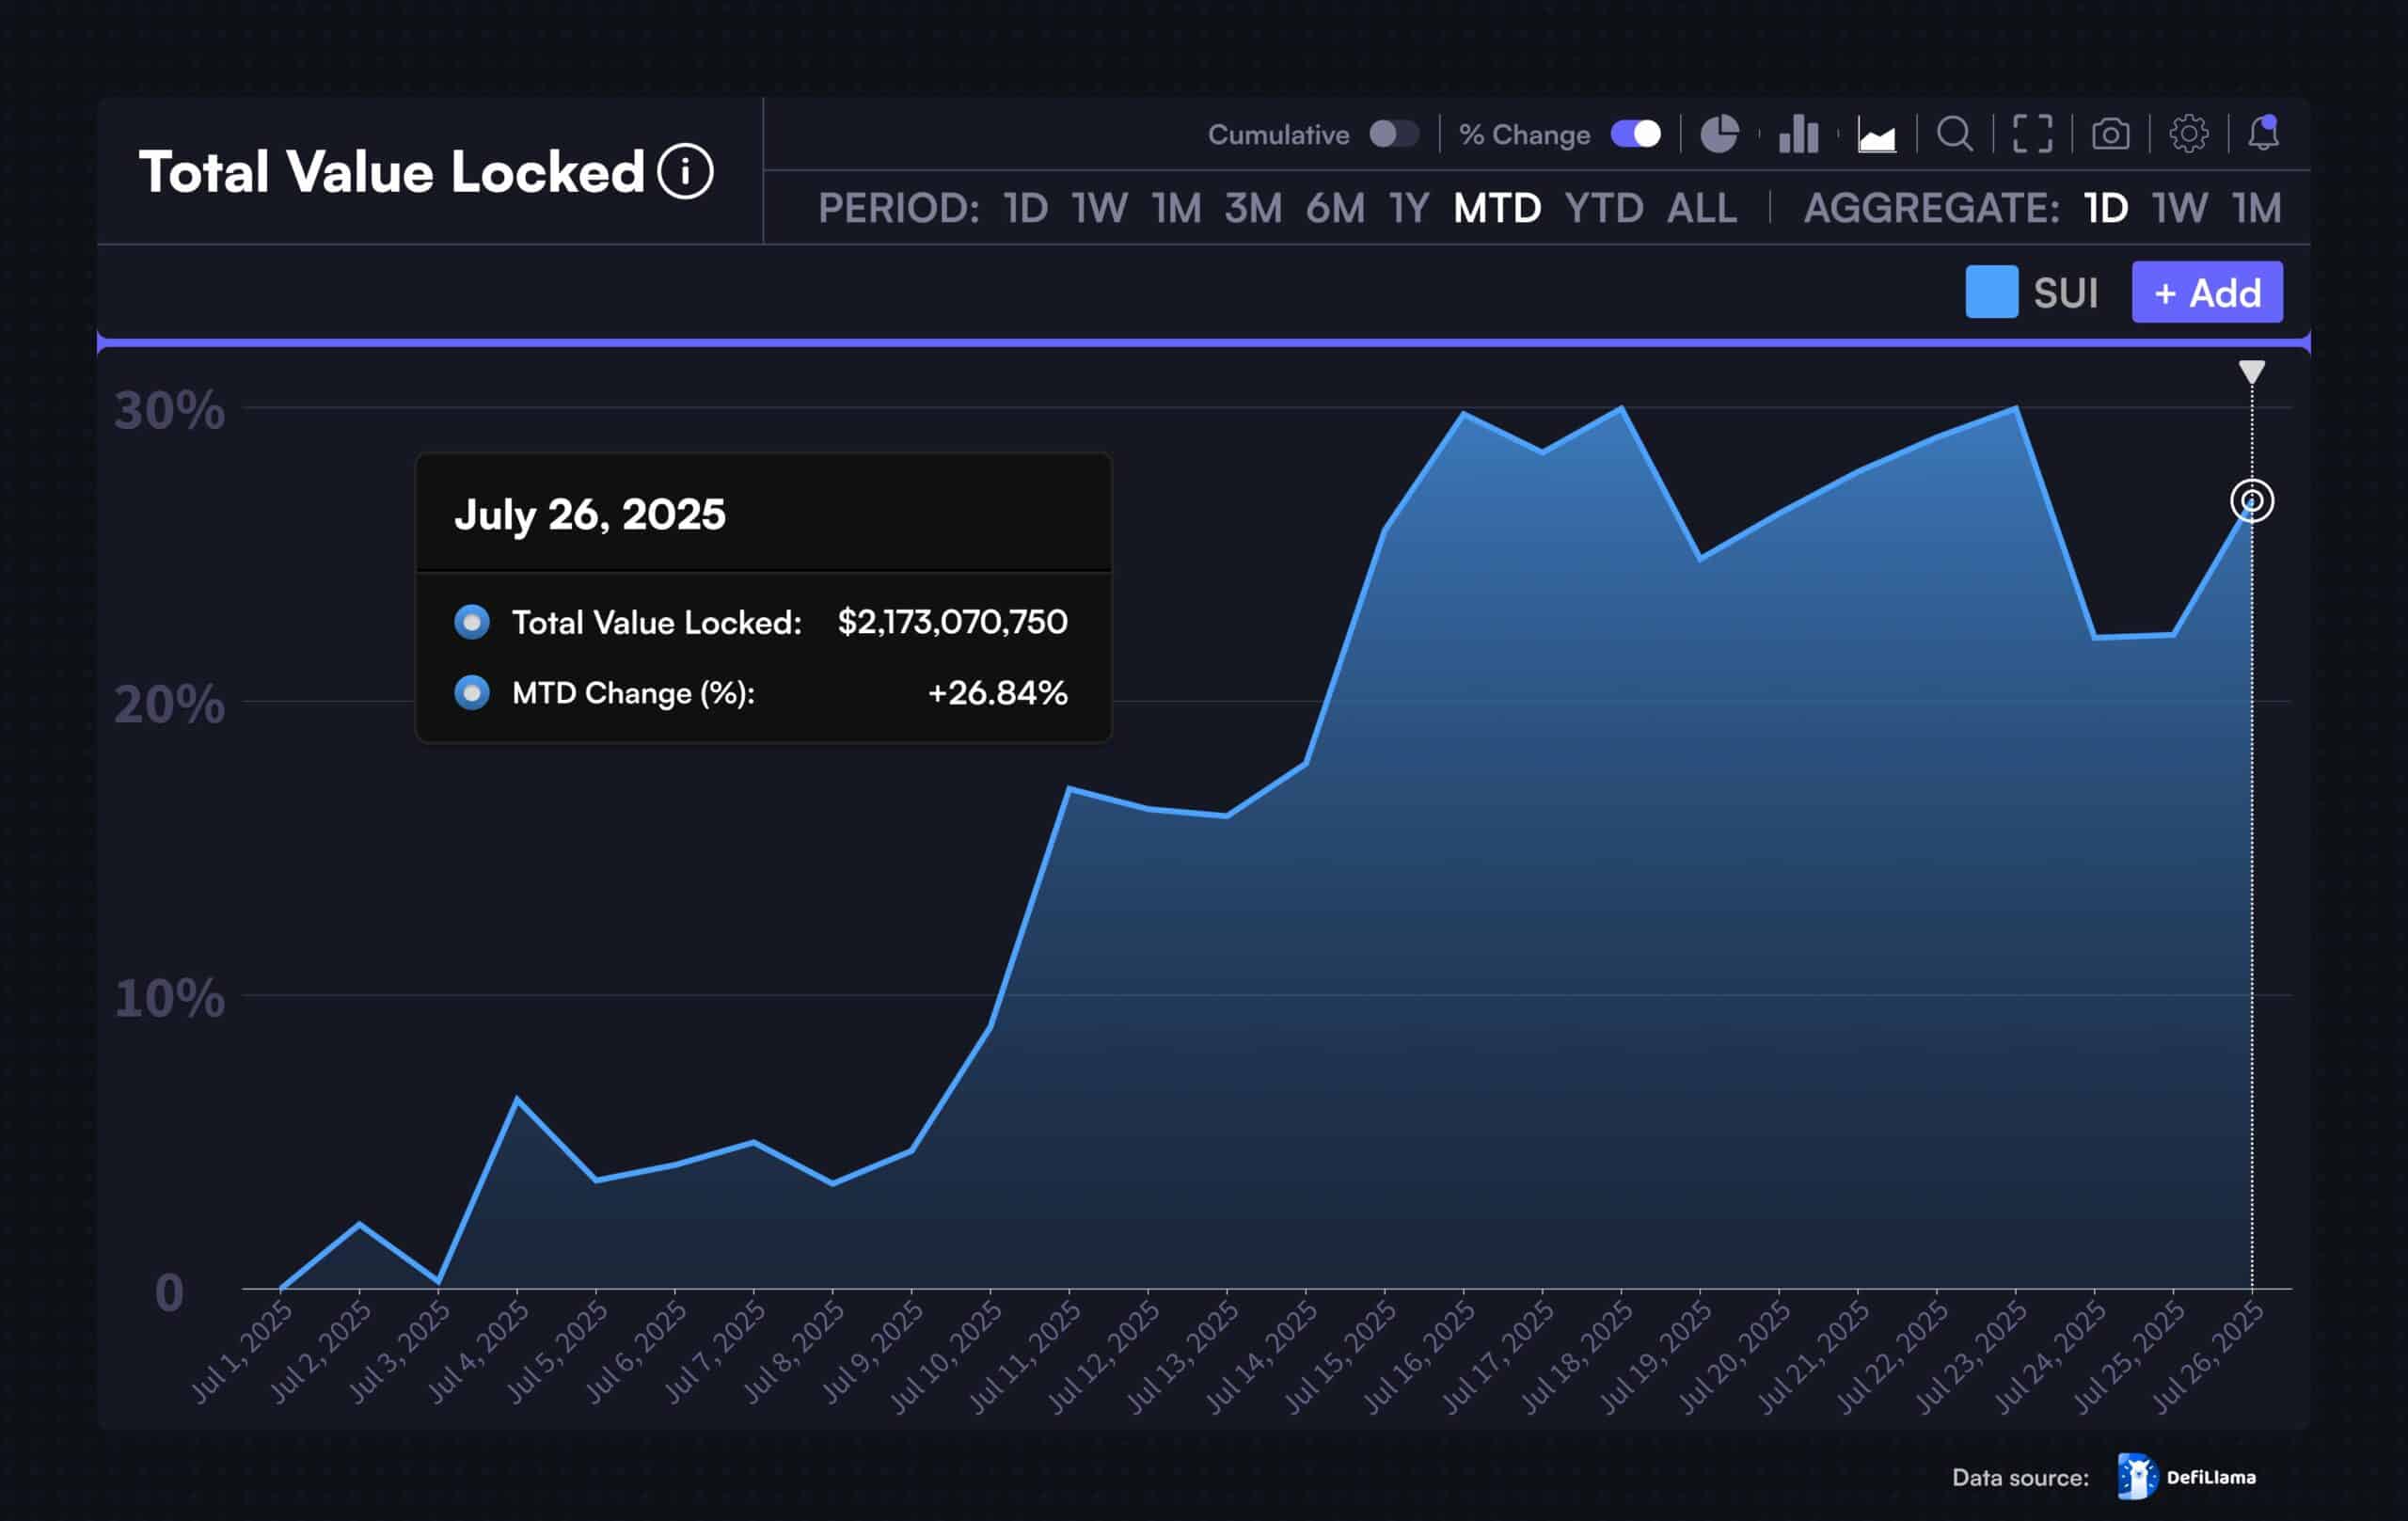Set aggregate to 1M
The width and height of the screenshot is (2408, 1521).
(x=2257, y=208)
